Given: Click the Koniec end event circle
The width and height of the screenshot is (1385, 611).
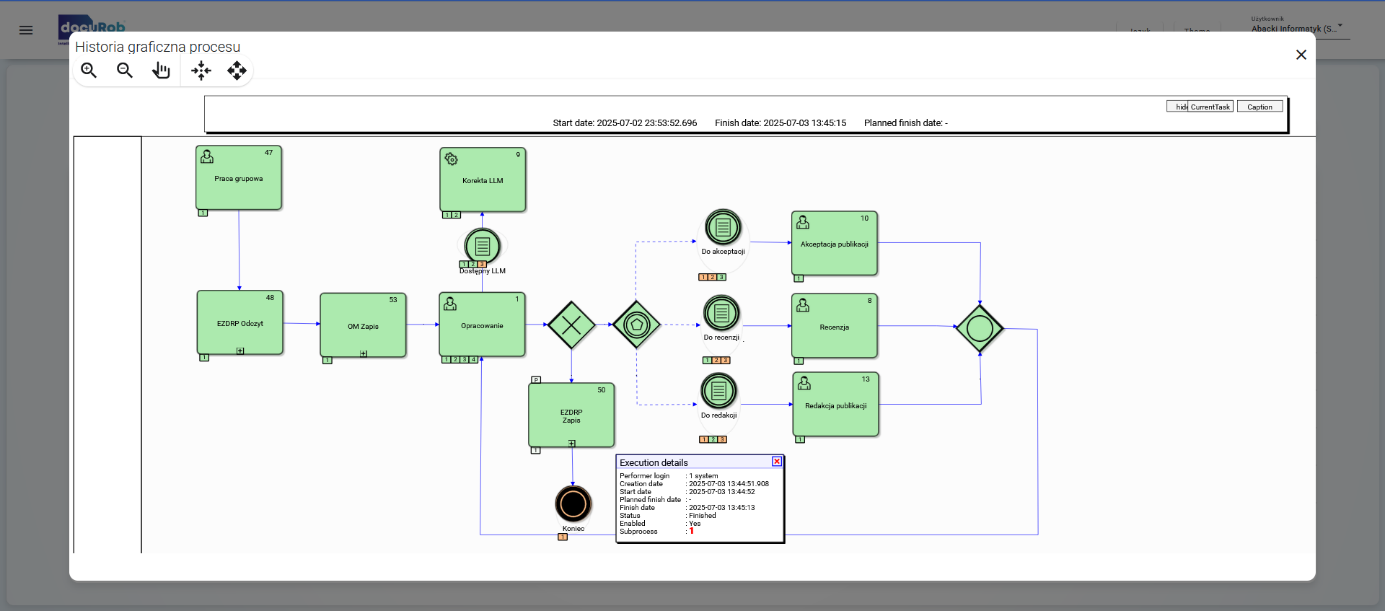Looking at the screenshot, I should coord(573,502).
